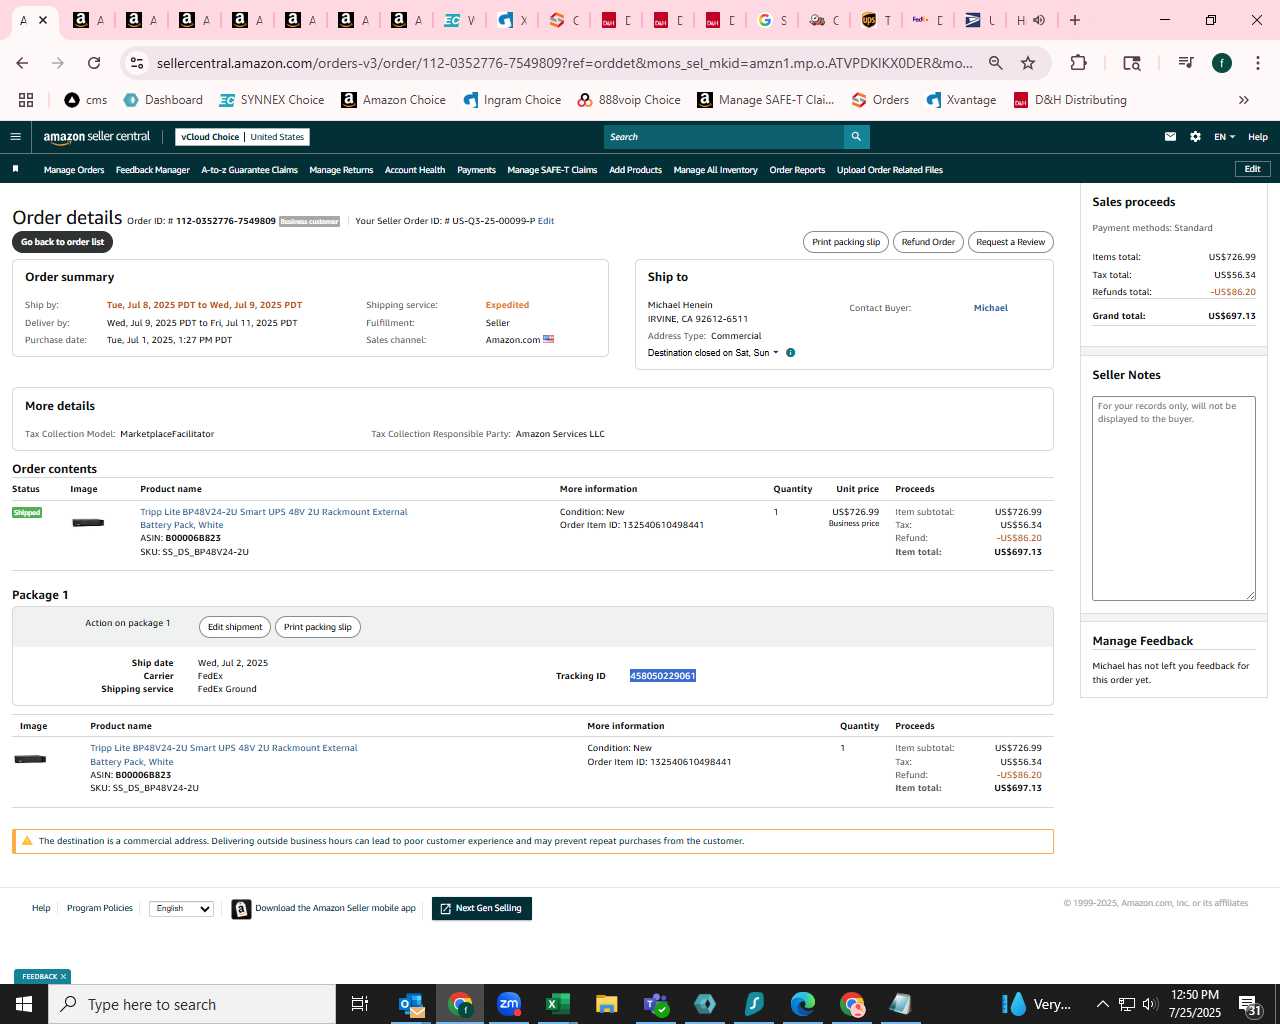Viewport: 1280px width, 1024px height.
Task: Click the Refund Order button
Action: click(x=928, y=242)
